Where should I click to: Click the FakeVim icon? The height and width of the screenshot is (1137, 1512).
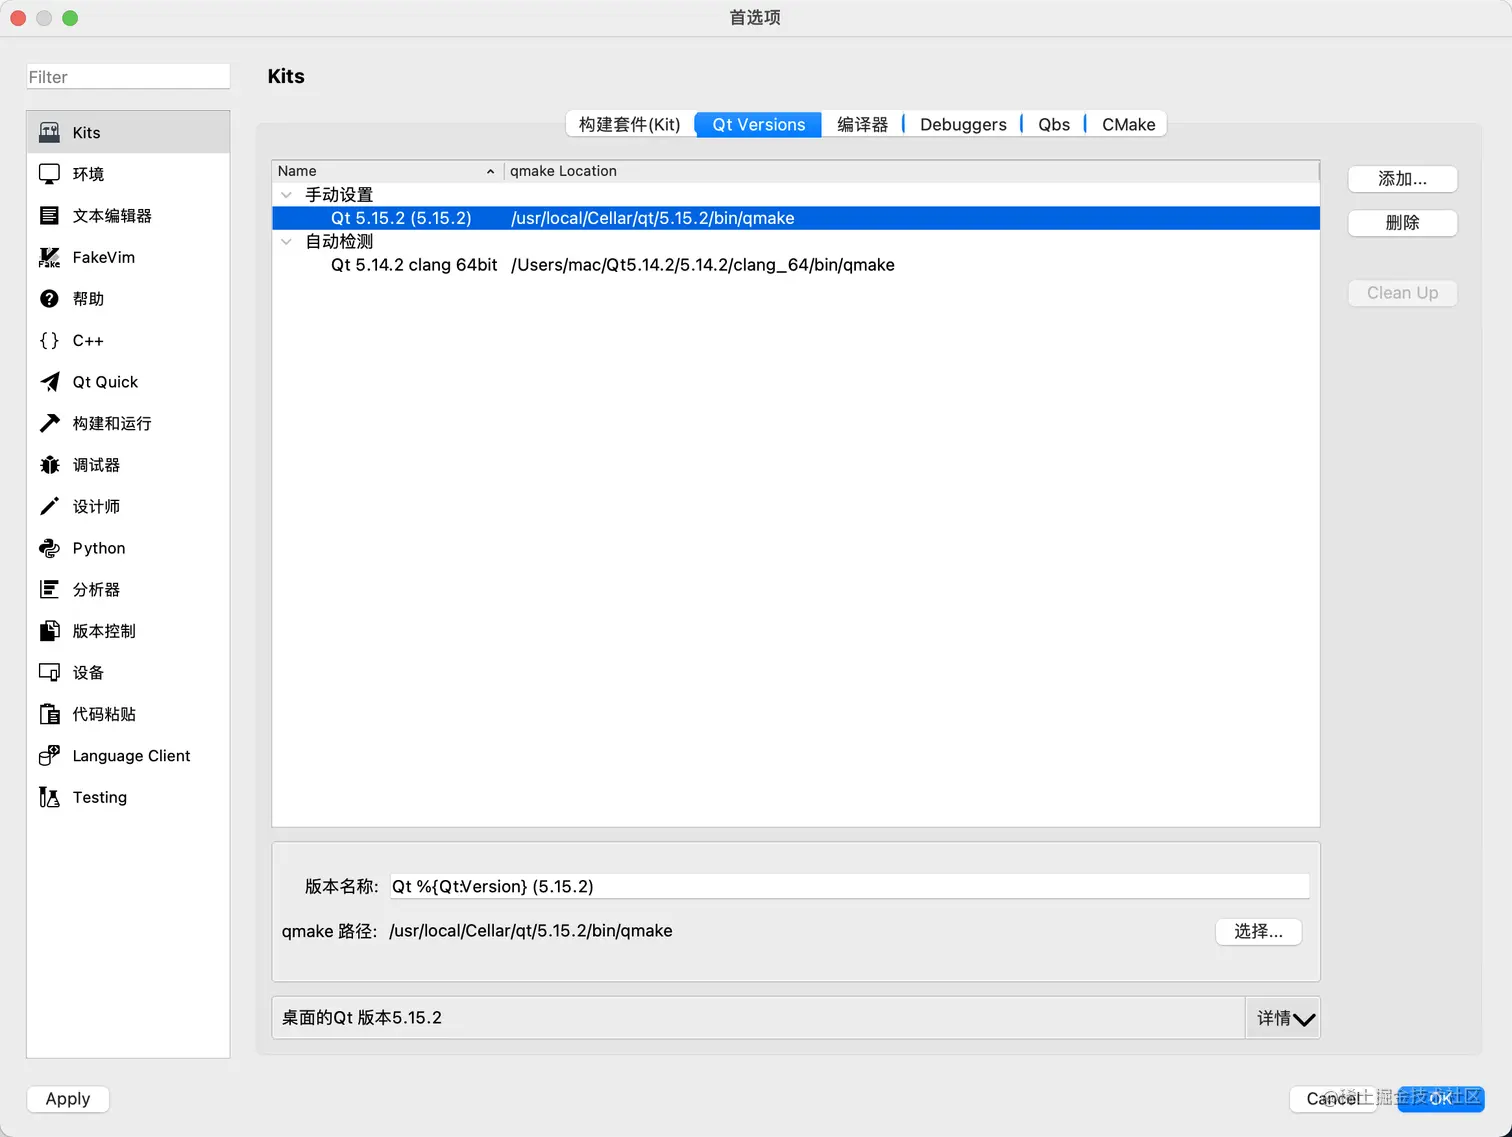tap(49, 257)
